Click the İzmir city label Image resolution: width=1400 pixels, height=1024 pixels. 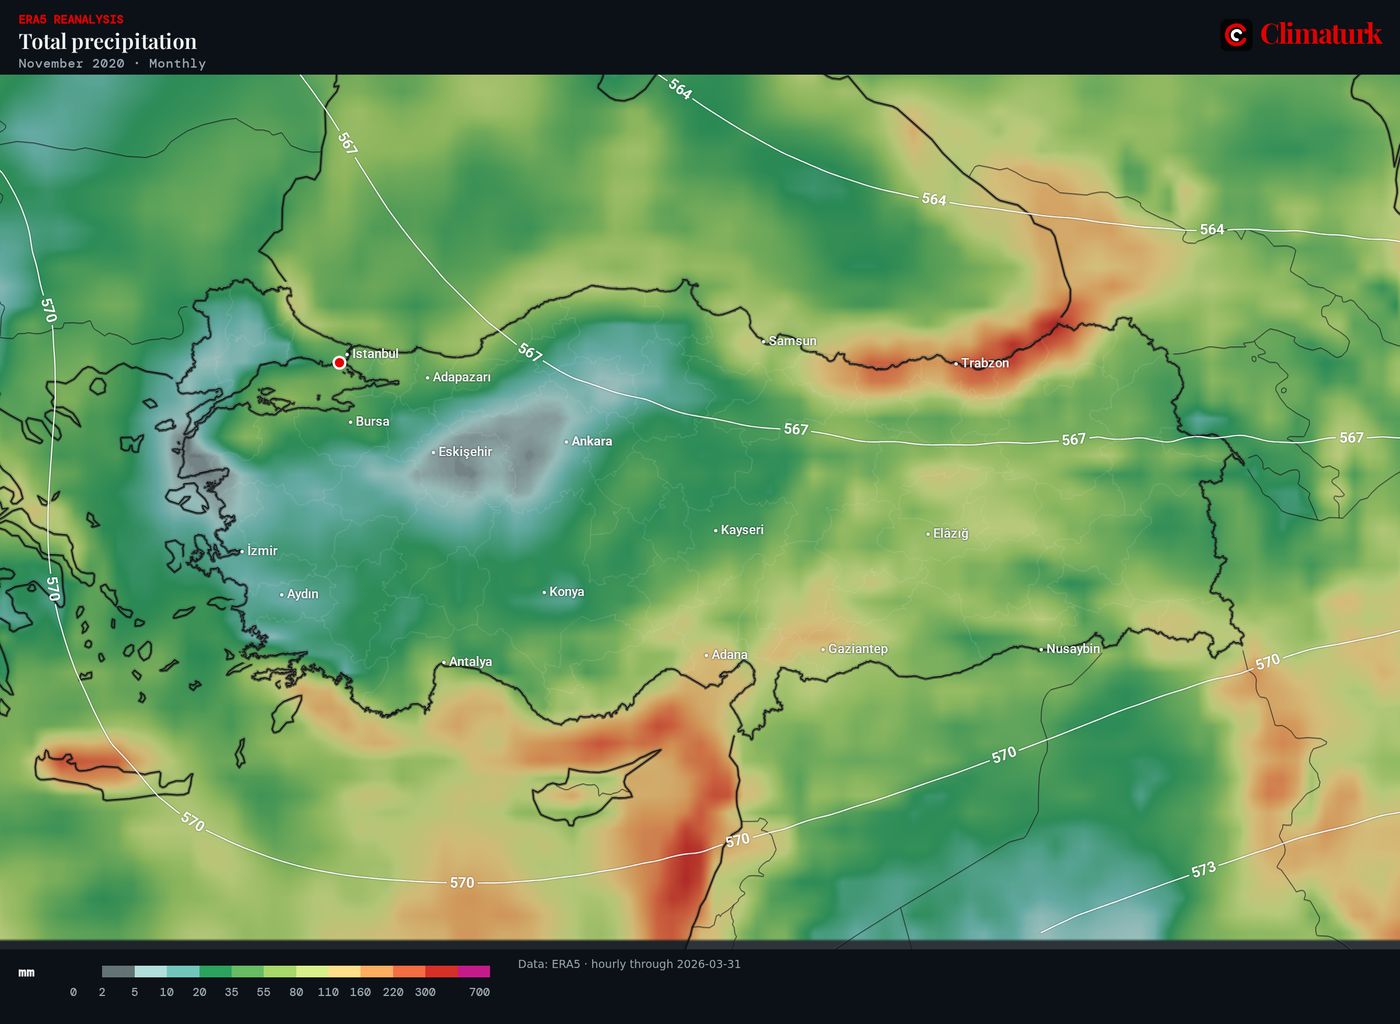coord(262,551)
